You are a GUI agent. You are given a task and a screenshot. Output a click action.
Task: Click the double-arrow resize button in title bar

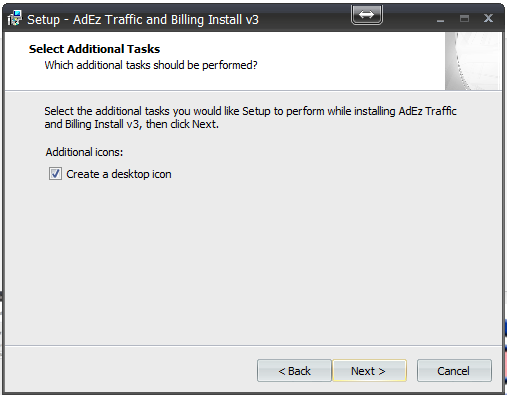click(367, 15)
